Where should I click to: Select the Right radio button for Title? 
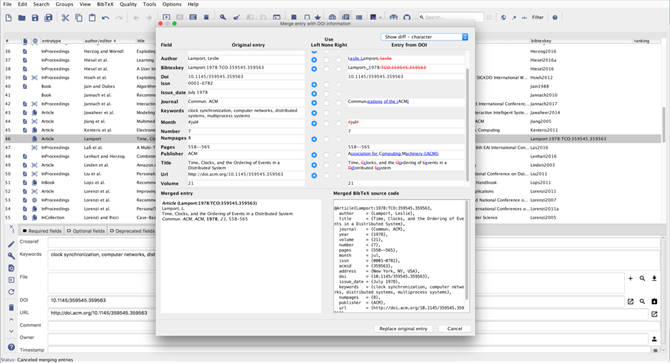pos(338,165)
